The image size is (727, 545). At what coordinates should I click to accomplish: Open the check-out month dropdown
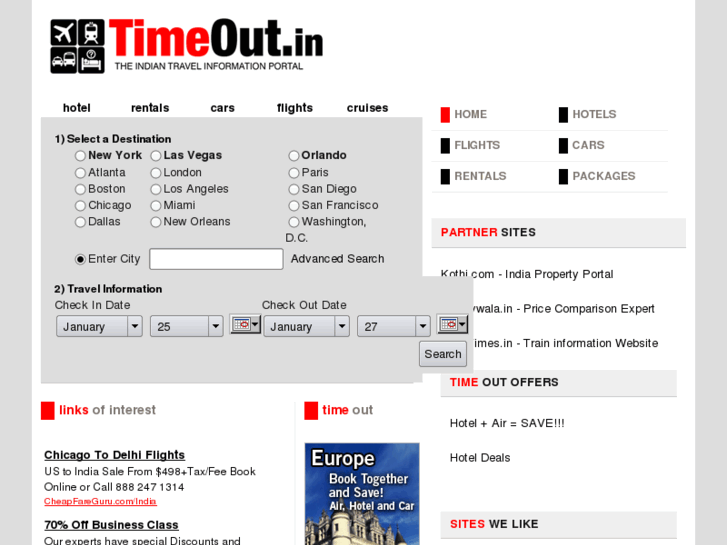306,327
